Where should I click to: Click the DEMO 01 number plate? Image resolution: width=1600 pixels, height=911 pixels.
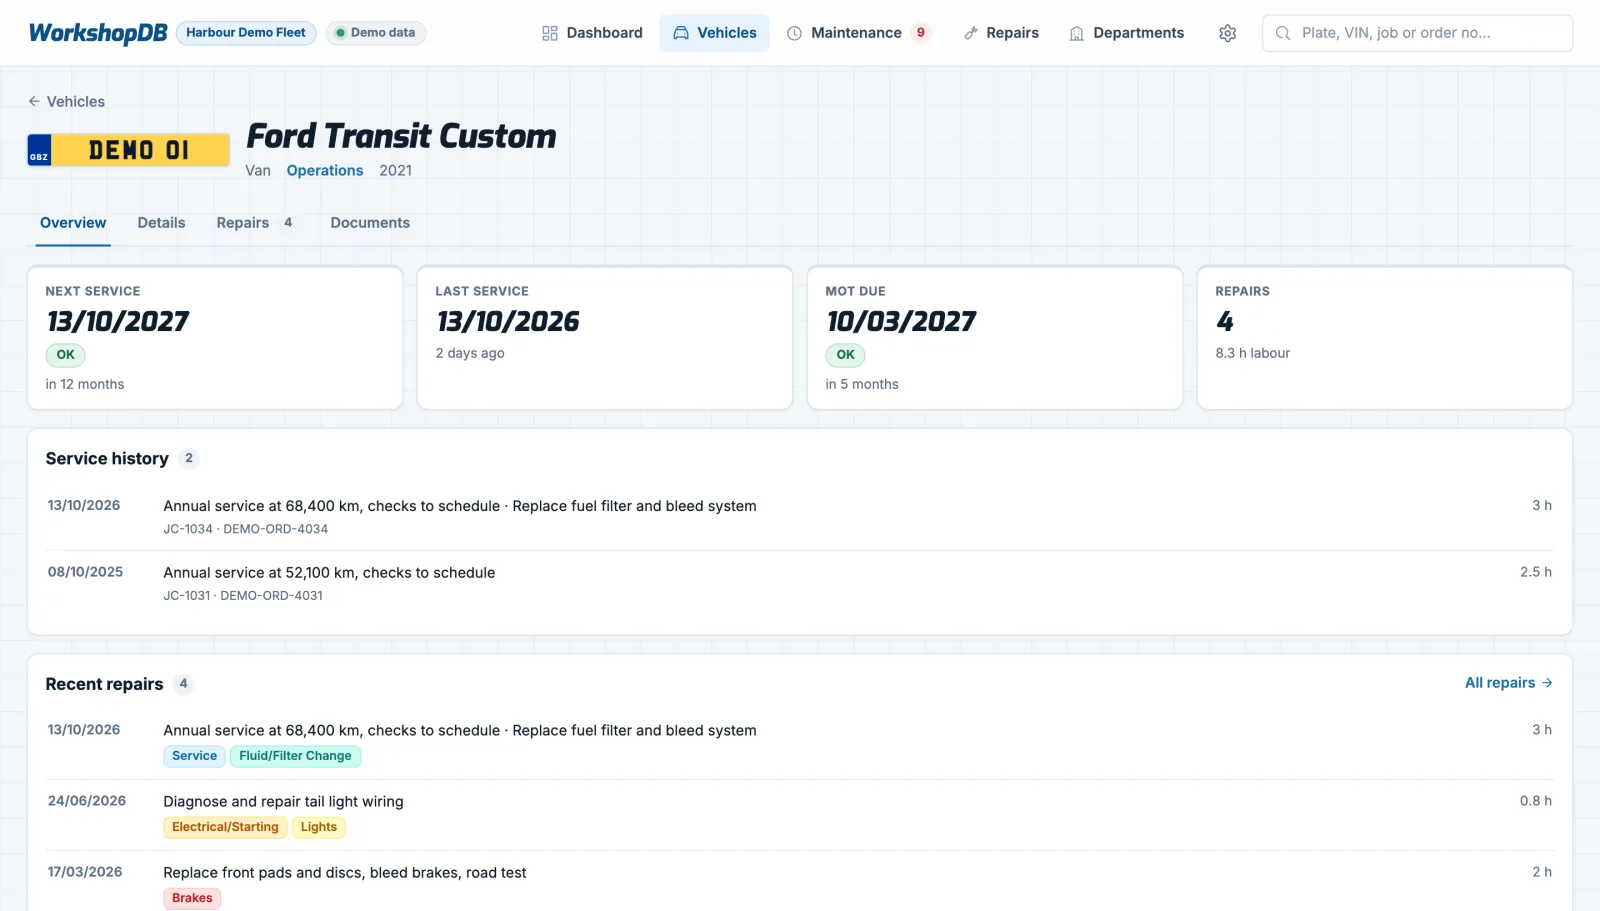[x=128, y=150]
